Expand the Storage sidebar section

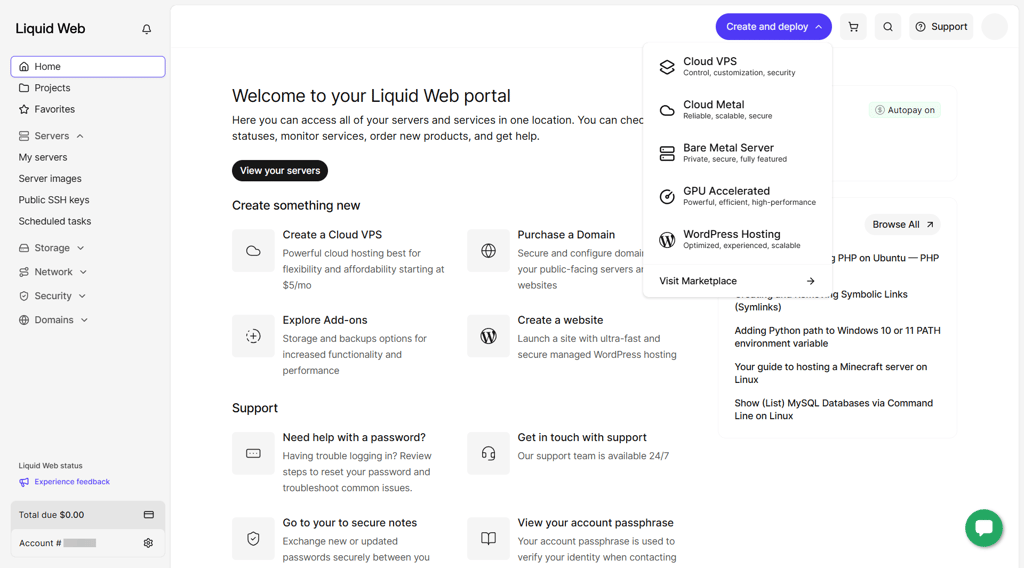(80, 248)
